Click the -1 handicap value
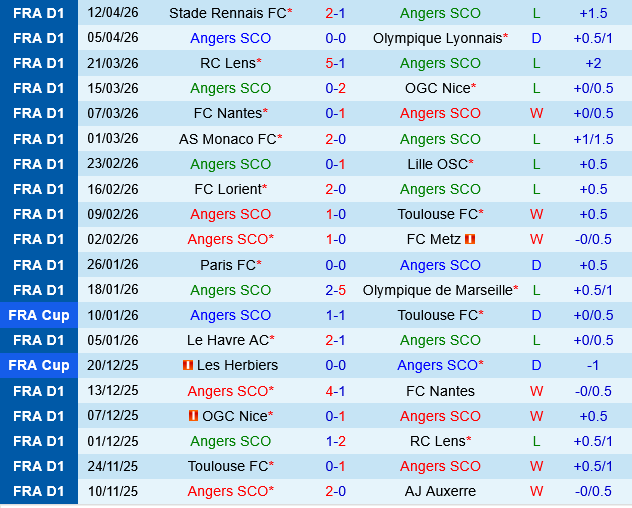Screen dimensions: 632x508 593,366
